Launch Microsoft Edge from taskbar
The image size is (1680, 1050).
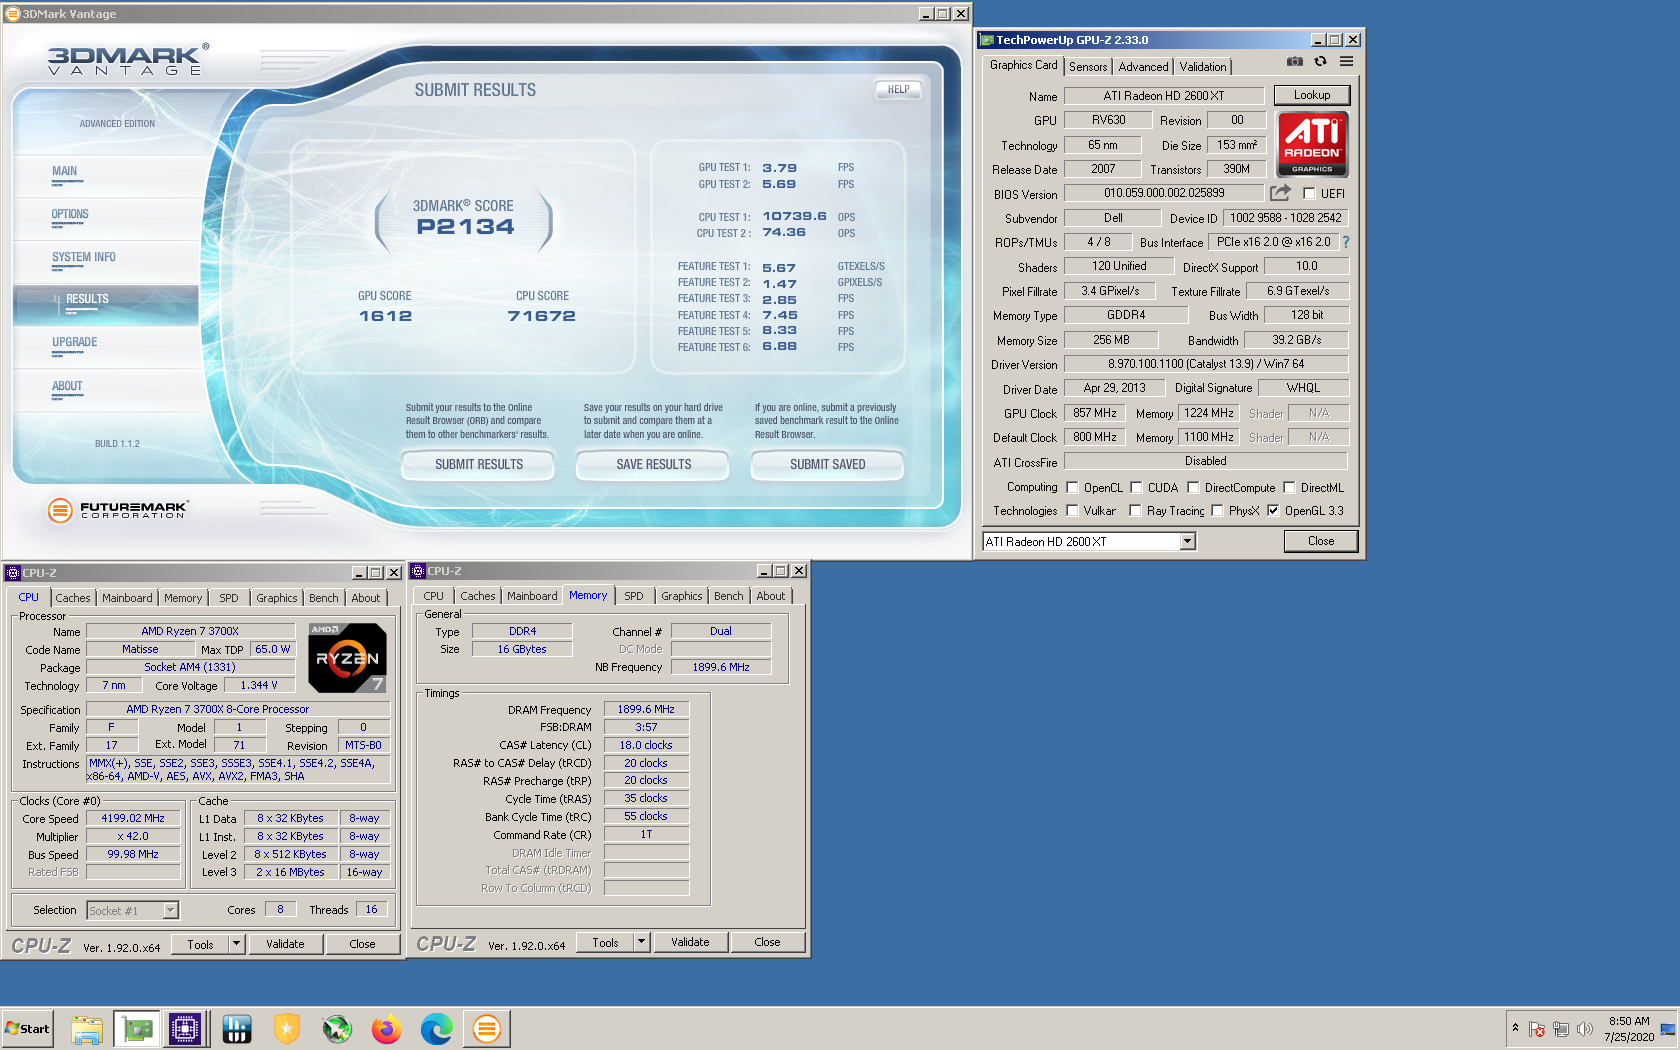(x=436, y=1029)
